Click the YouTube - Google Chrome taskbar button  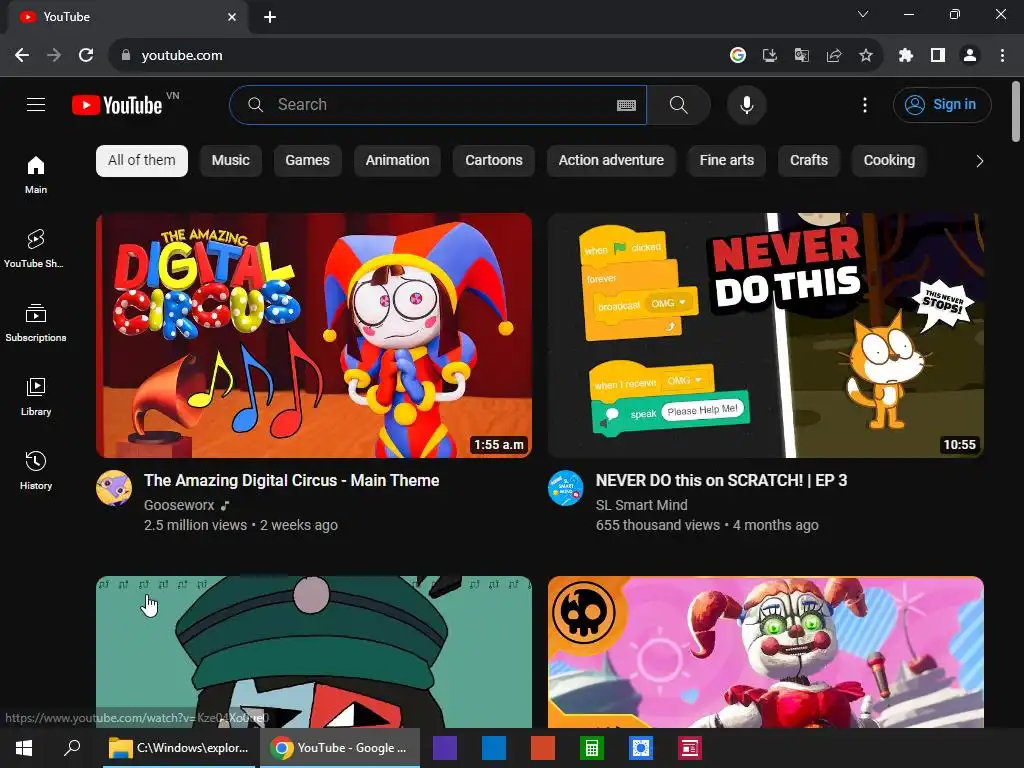coord(340,748)
